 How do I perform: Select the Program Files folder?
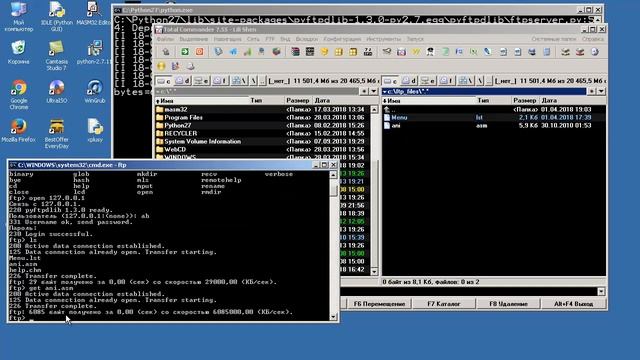pos(262,118)
